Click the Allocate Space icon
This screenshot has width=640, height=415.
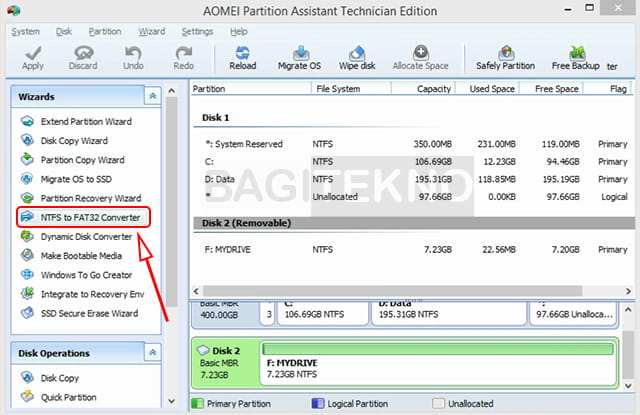(421, 53)
